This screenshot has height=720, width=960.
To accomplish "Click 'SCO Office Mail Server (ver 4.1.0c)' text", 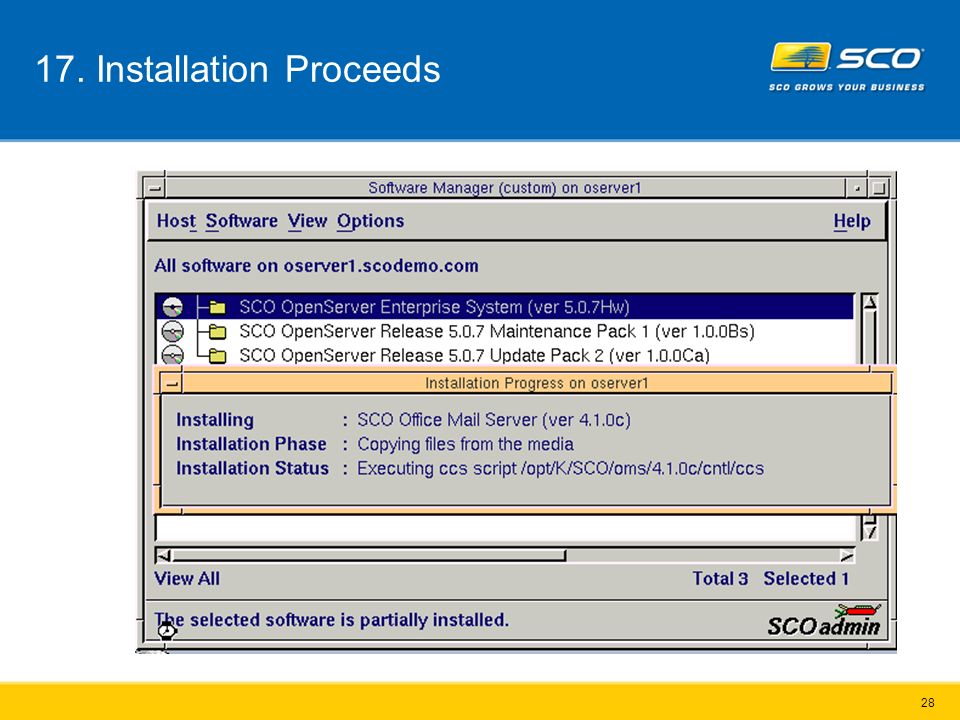I will click(x=493, y=420).
